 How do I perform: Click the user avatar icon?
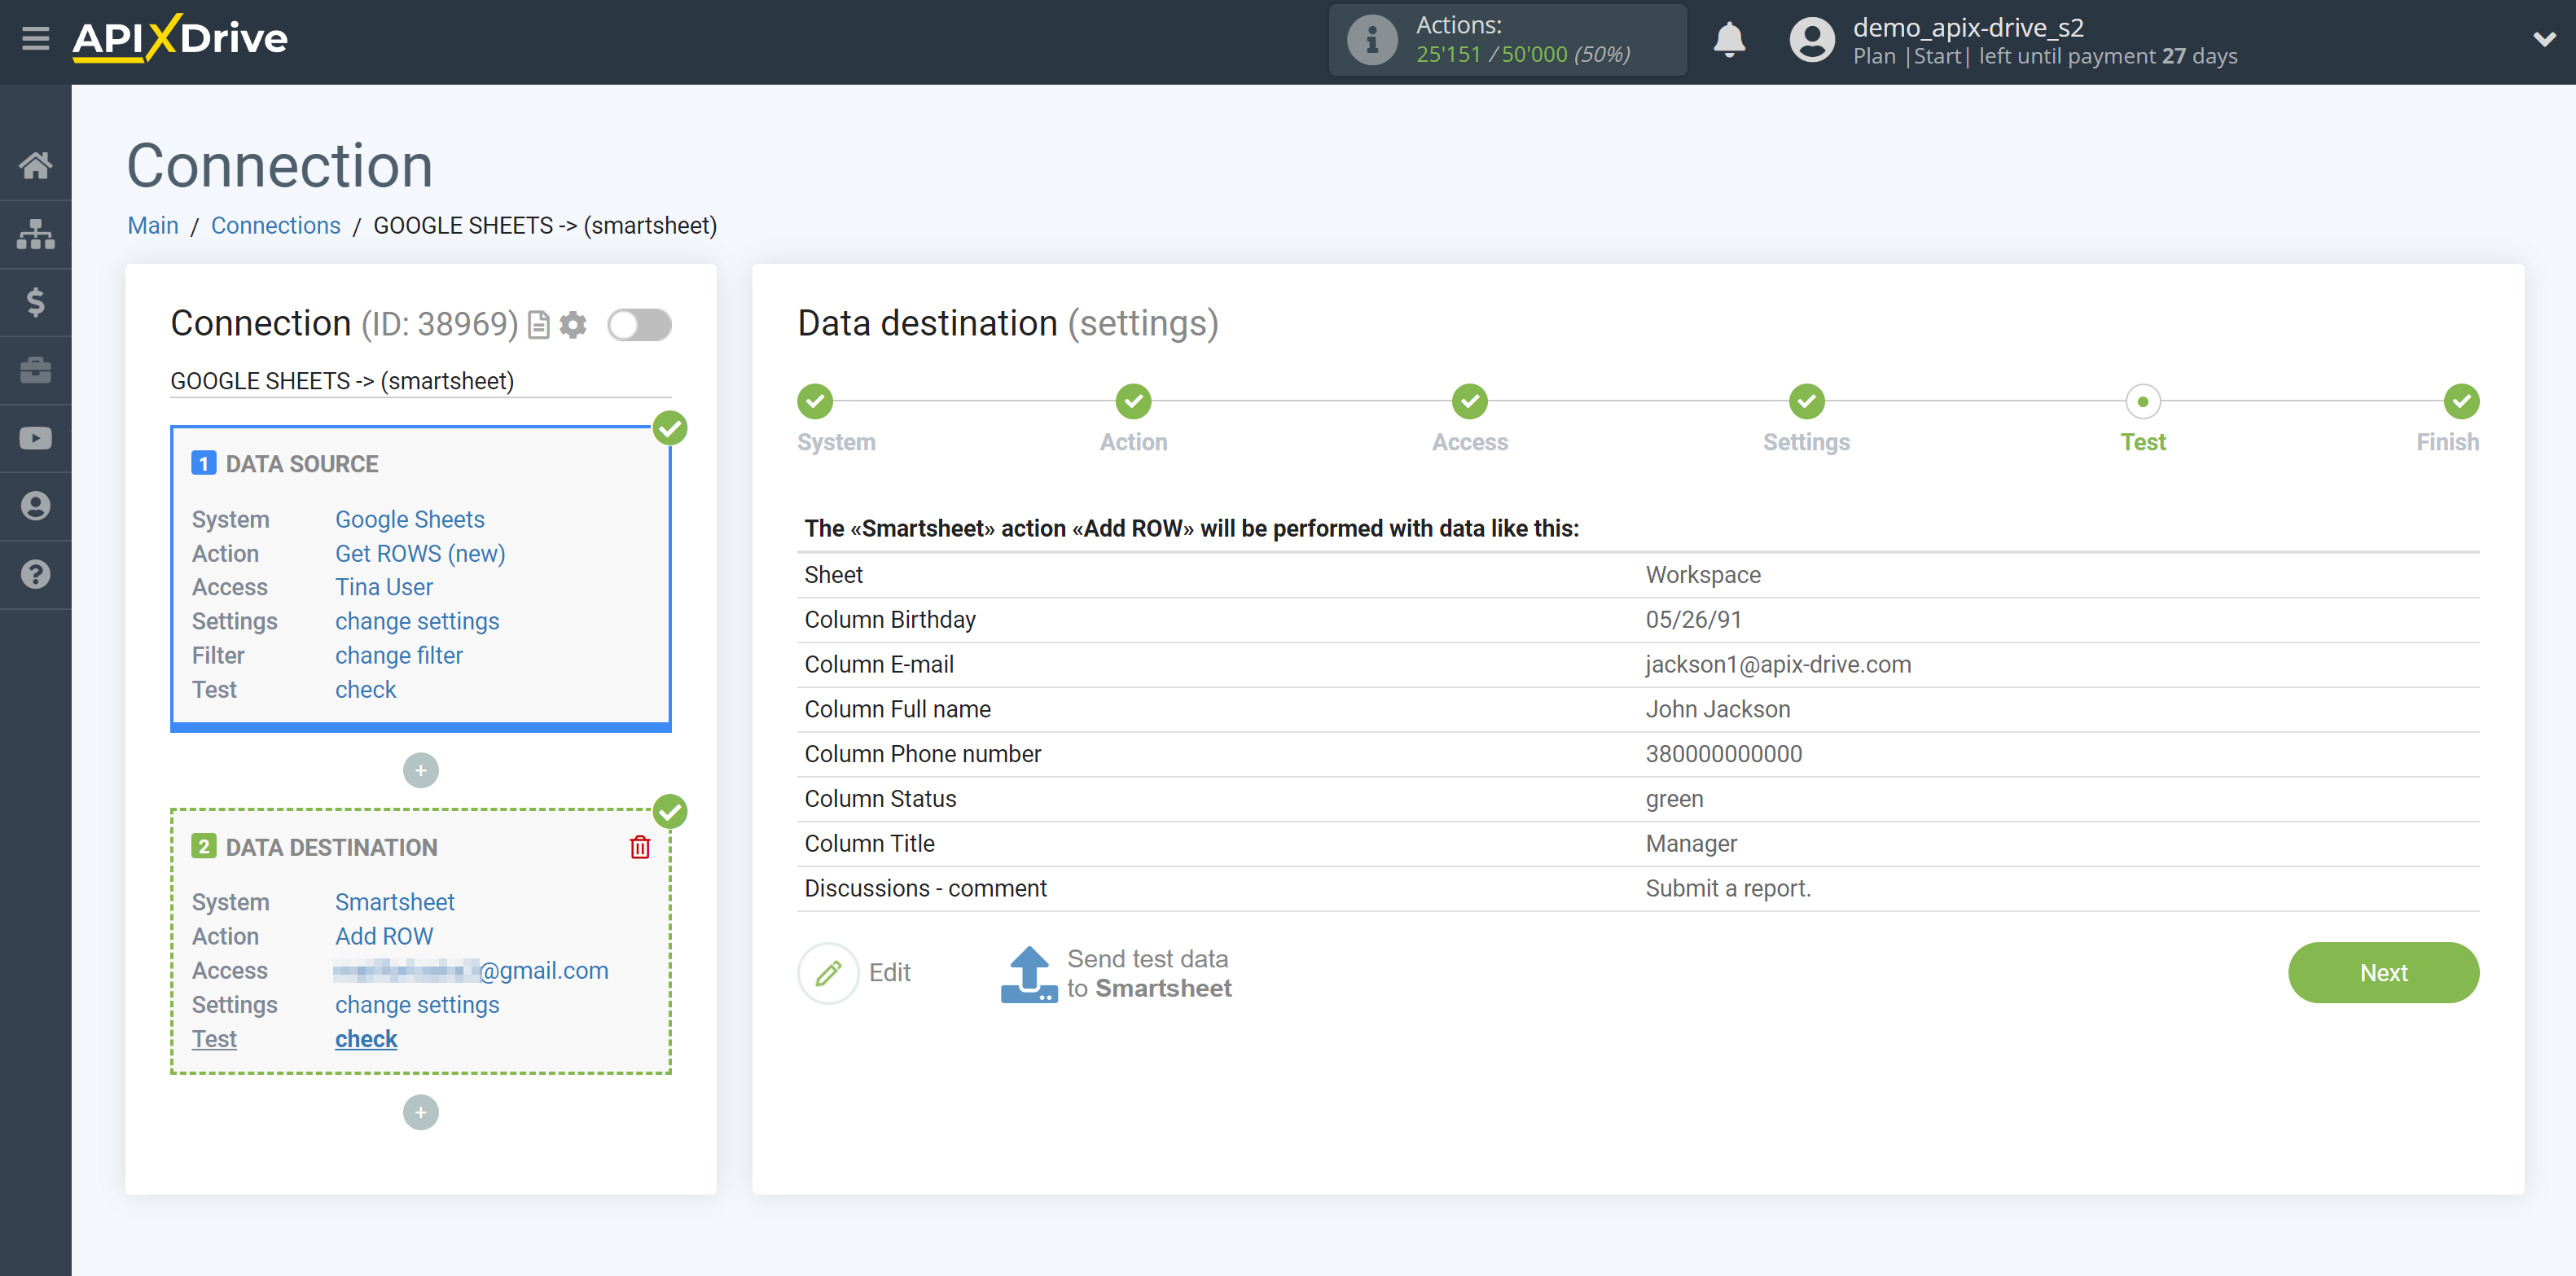tap(1812, 40)
